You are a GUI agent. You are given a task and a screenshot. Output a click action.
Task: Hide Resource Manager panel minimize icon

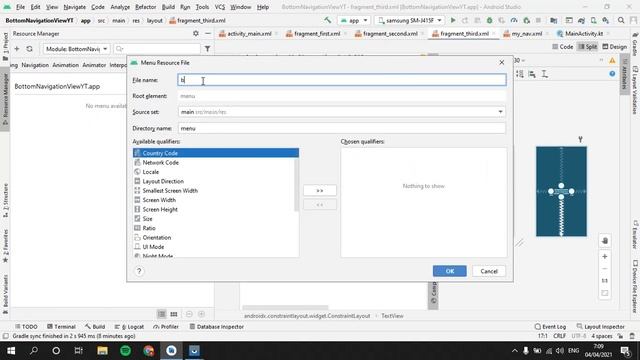click(207, 33)
